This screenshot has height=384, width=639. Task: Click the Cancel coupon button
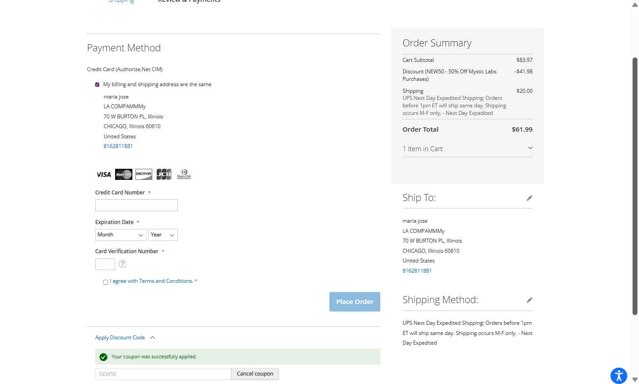pyautogui.click(x=255, y=374)
